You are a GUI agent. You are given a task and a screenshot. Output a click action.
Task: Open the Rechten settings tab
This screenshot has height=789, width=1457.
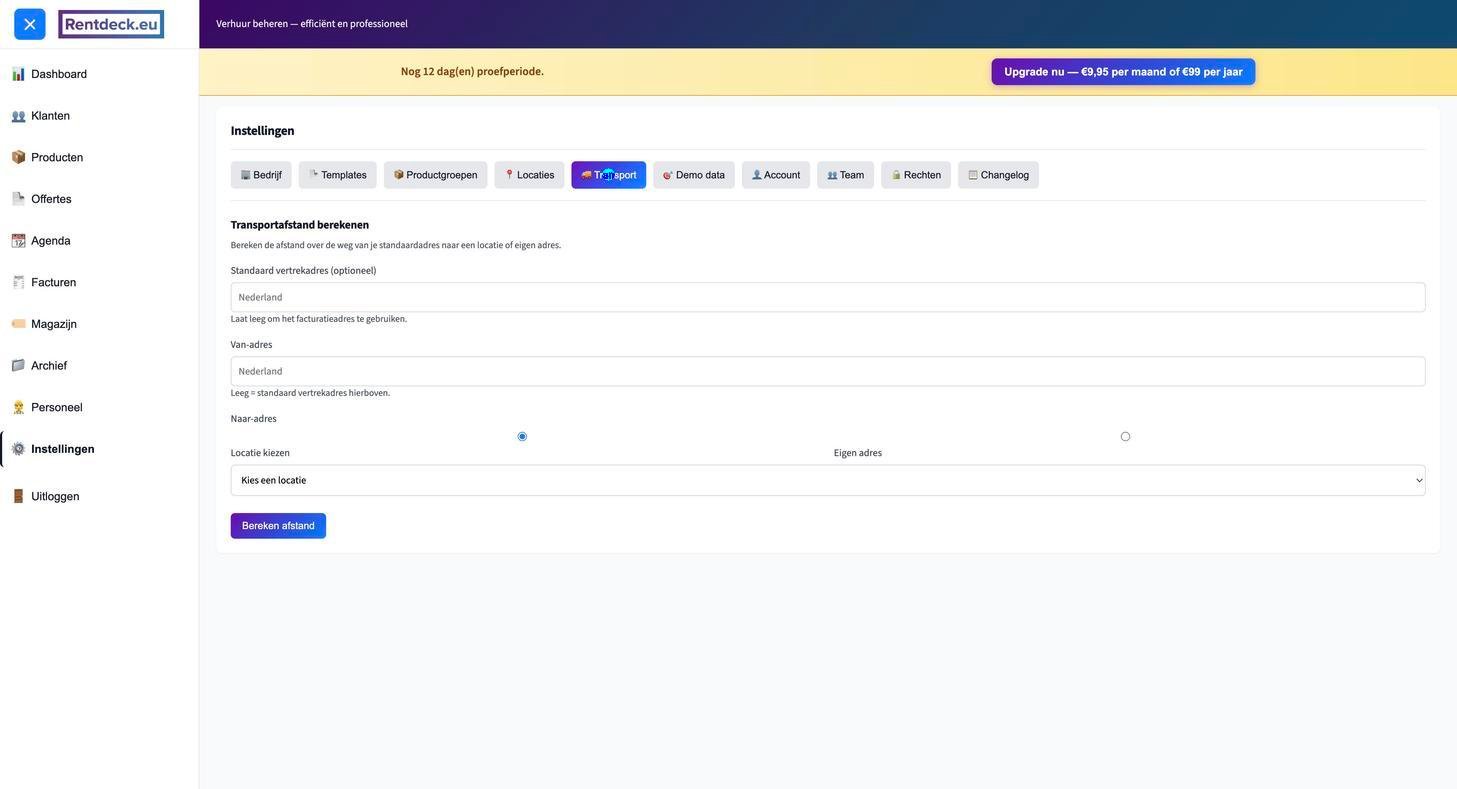coord(915,175)
